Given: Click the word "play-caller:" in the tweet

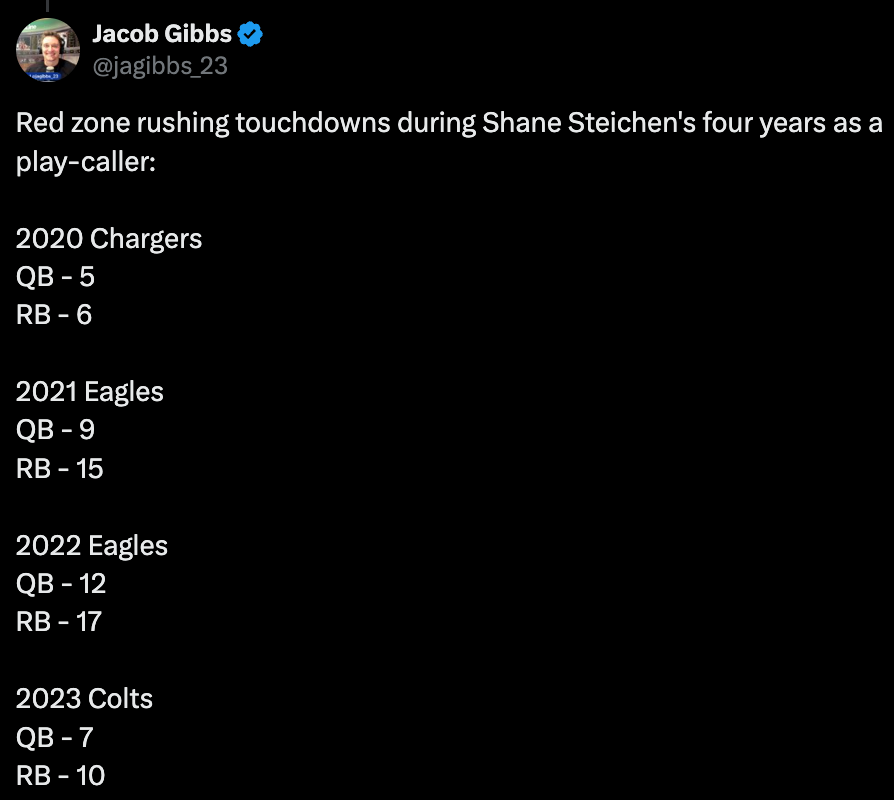Looking at the screenshot, I should pos(86,162).
